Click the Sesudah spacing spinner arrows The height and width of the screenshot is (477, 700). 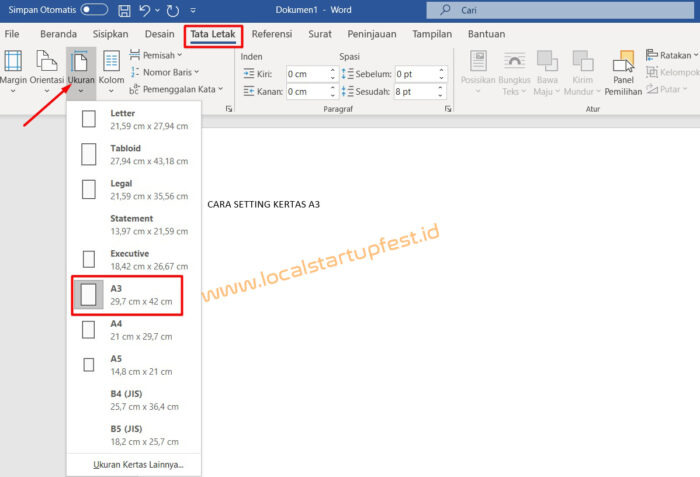pos(442,92)
